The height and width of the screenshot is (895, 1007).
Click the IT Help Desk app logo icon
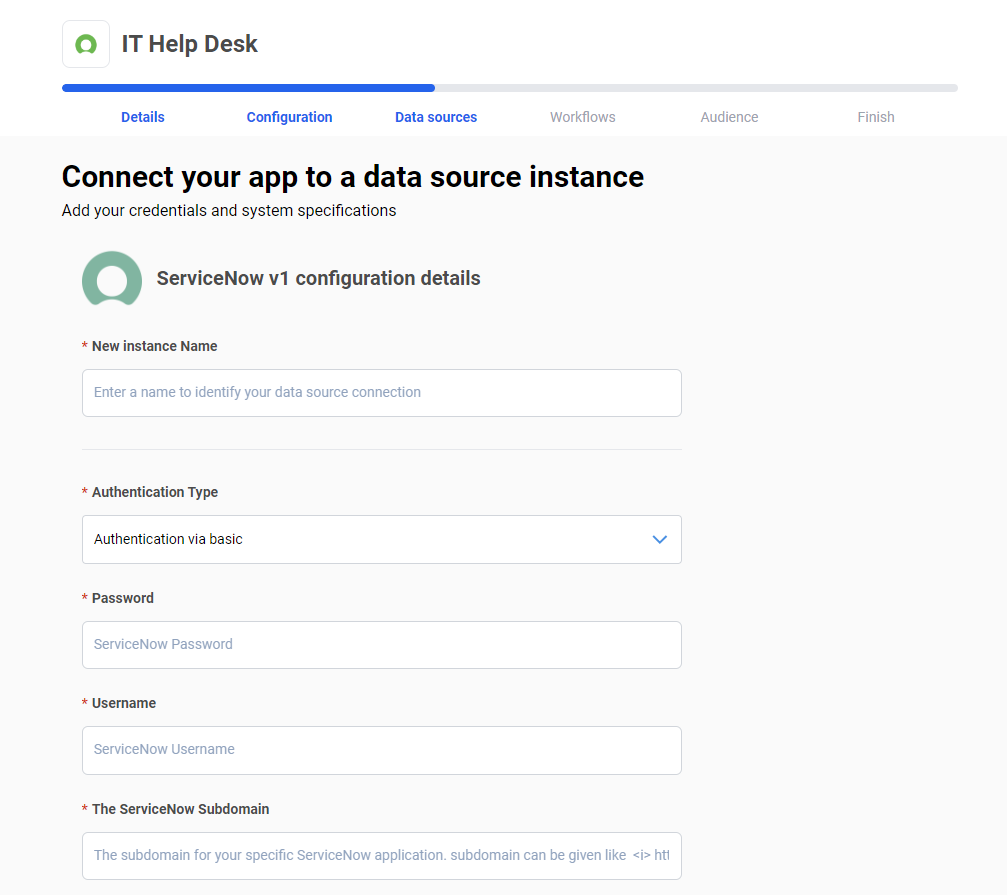click(x=86, y=44)
